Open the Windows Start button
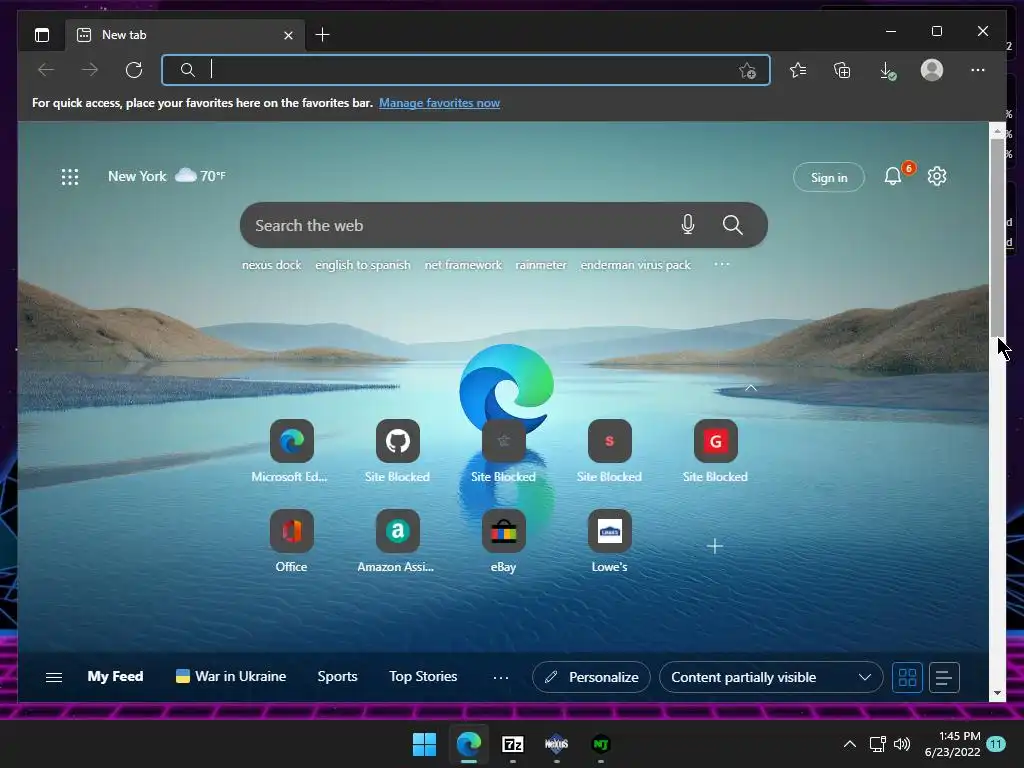This screenshot has height=768, width=1024. coord(424,744)
